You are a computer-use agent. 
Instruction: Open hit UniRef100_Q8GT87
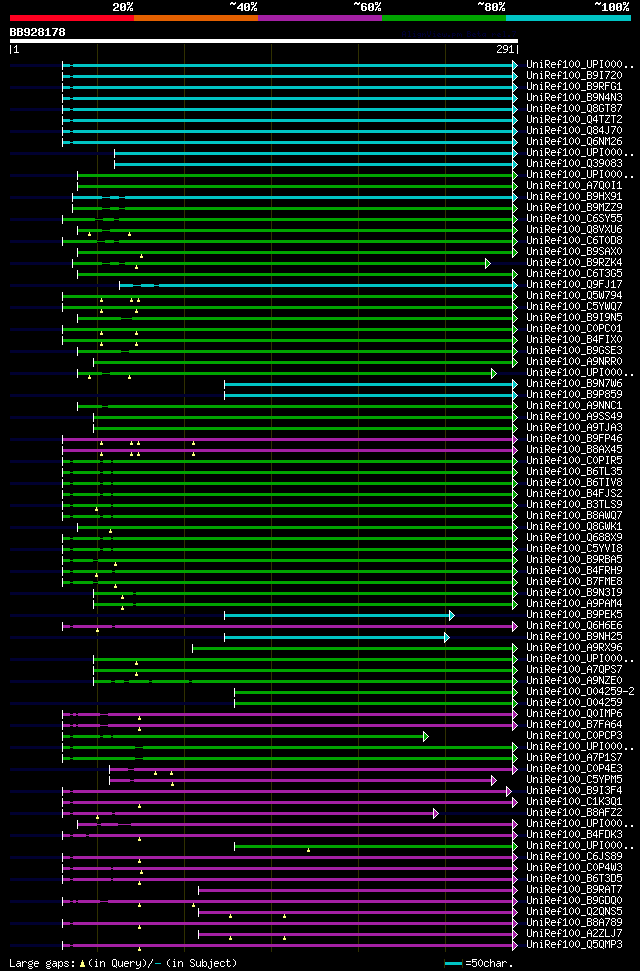tap(574, 109)
